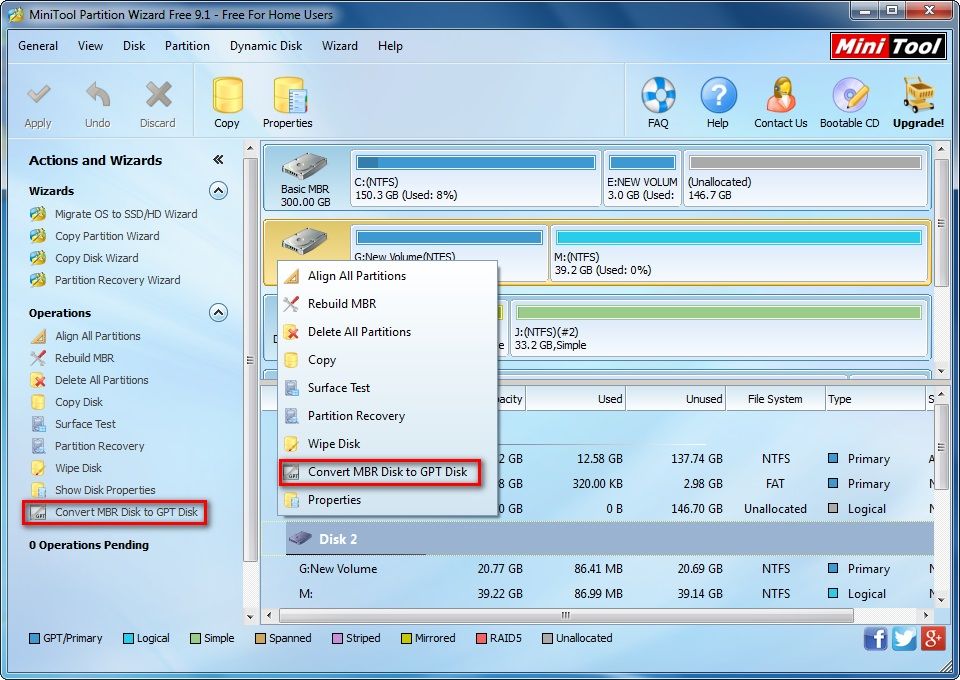
Task: Click the partition list horizontal scrollbar
Action: point(566,615)
